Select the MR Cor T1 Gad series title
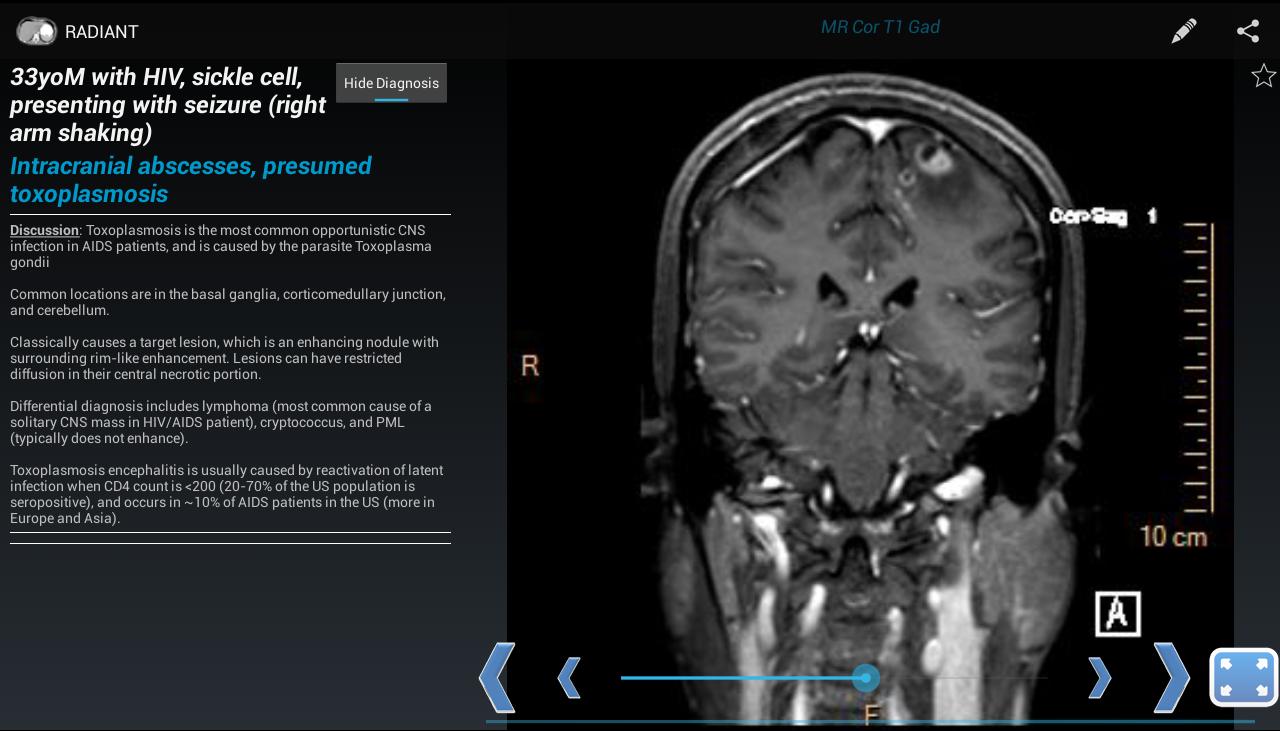Screen dimensions: 1280x731 pos(880,27)
